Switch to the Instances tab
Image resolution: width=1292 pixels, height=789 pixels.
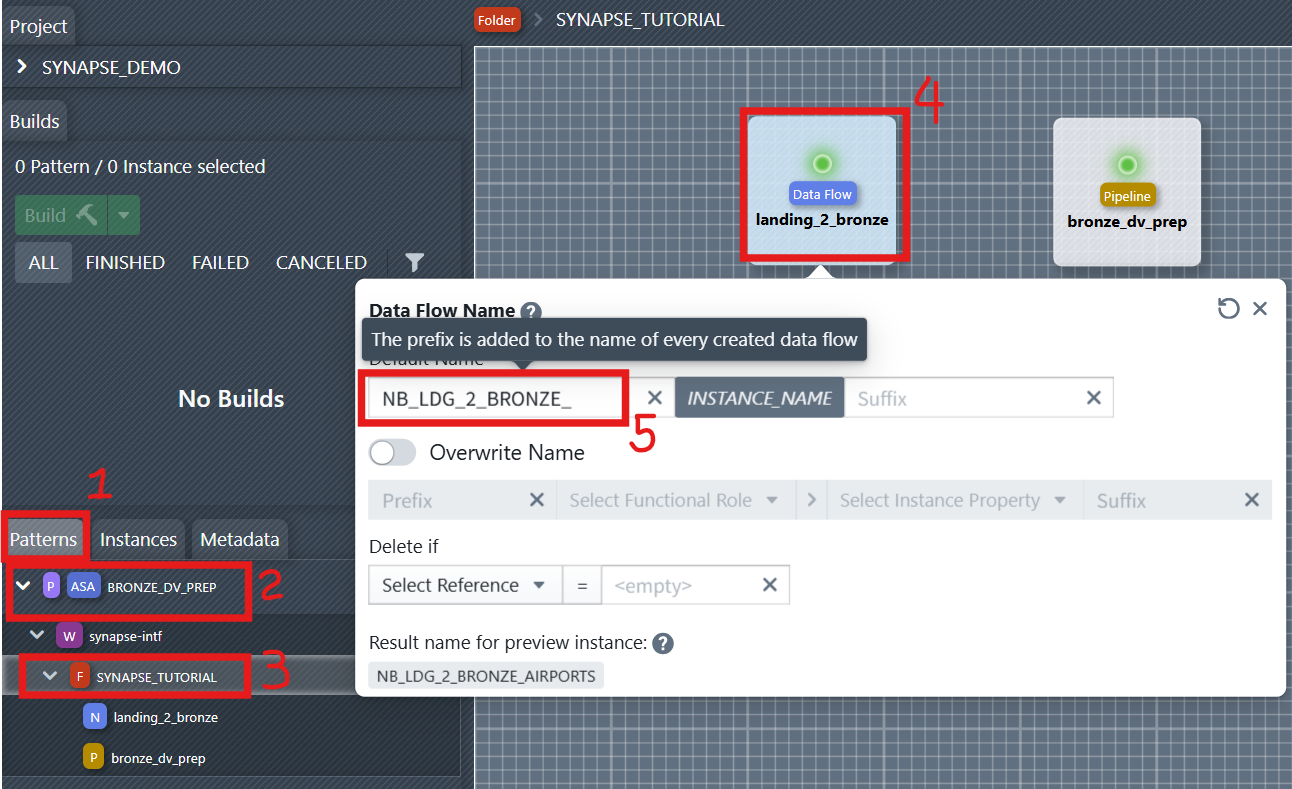coord(138,540)
